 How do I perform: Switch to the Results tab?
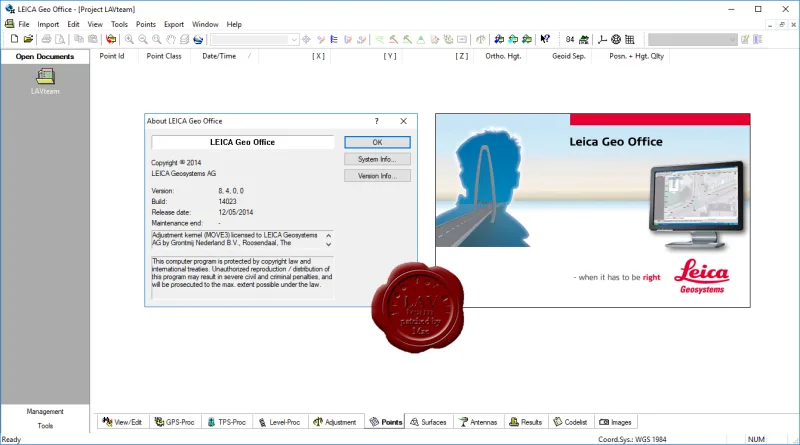pyautogui.click(x=526, y=422)
